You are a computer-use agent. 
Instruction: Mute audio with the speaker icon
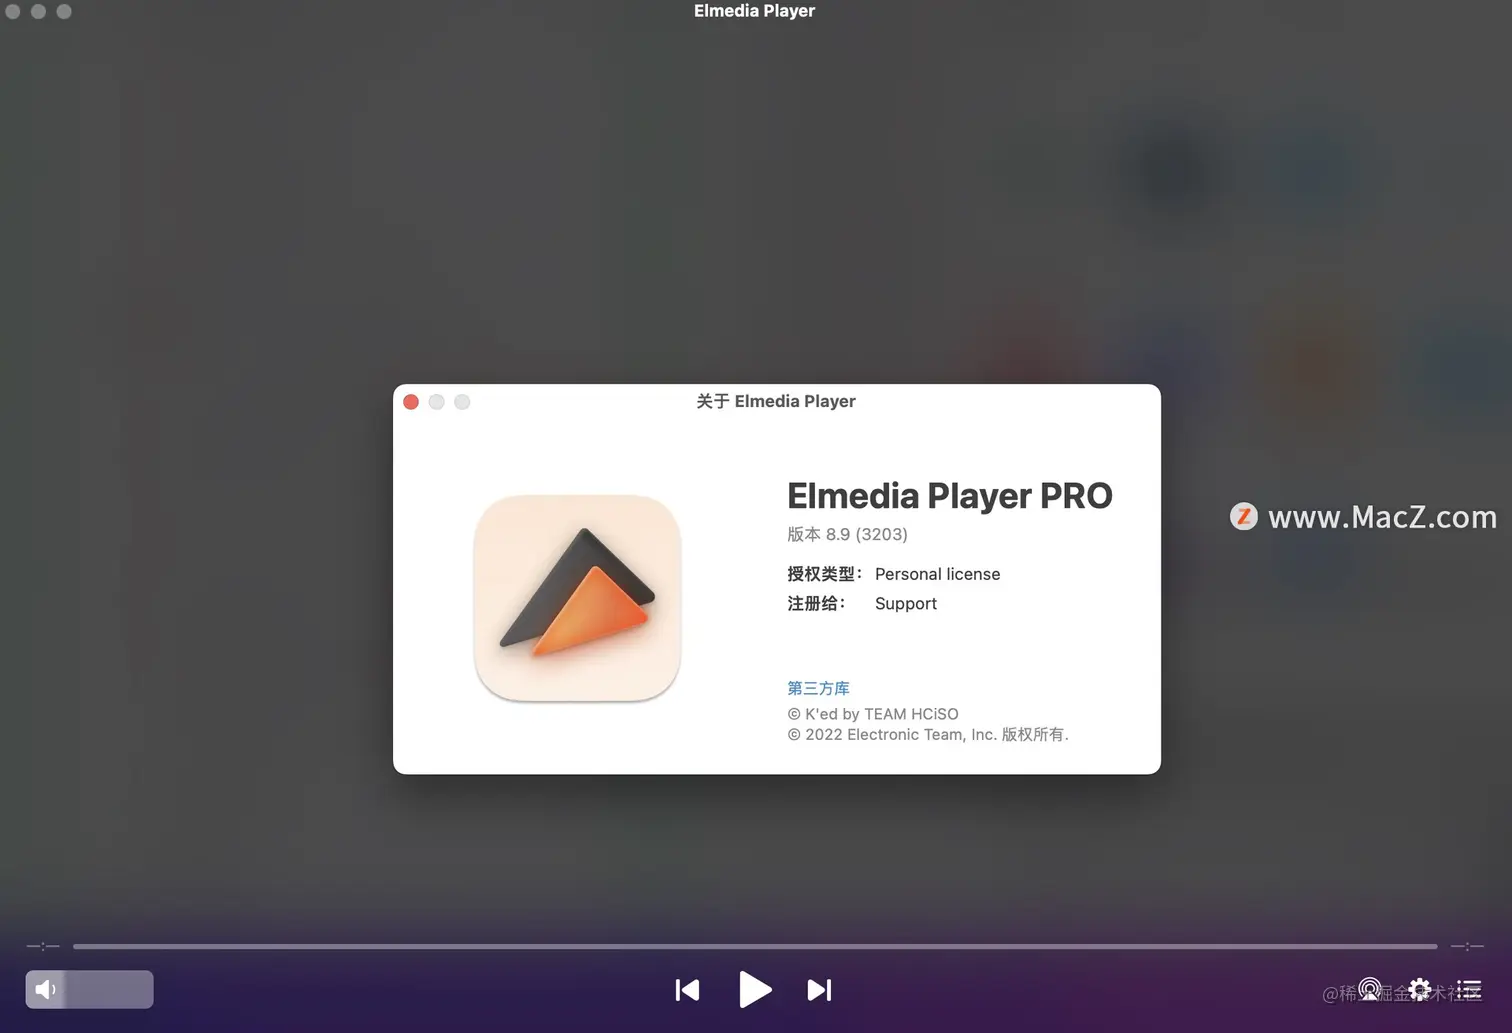click(x=45, y=989)
